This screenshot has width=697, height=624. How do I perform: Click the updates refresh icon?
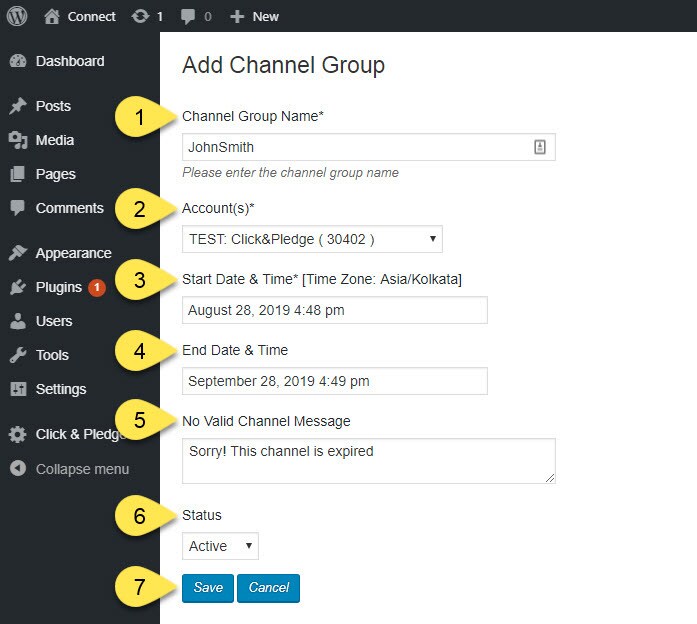point(140,16)
